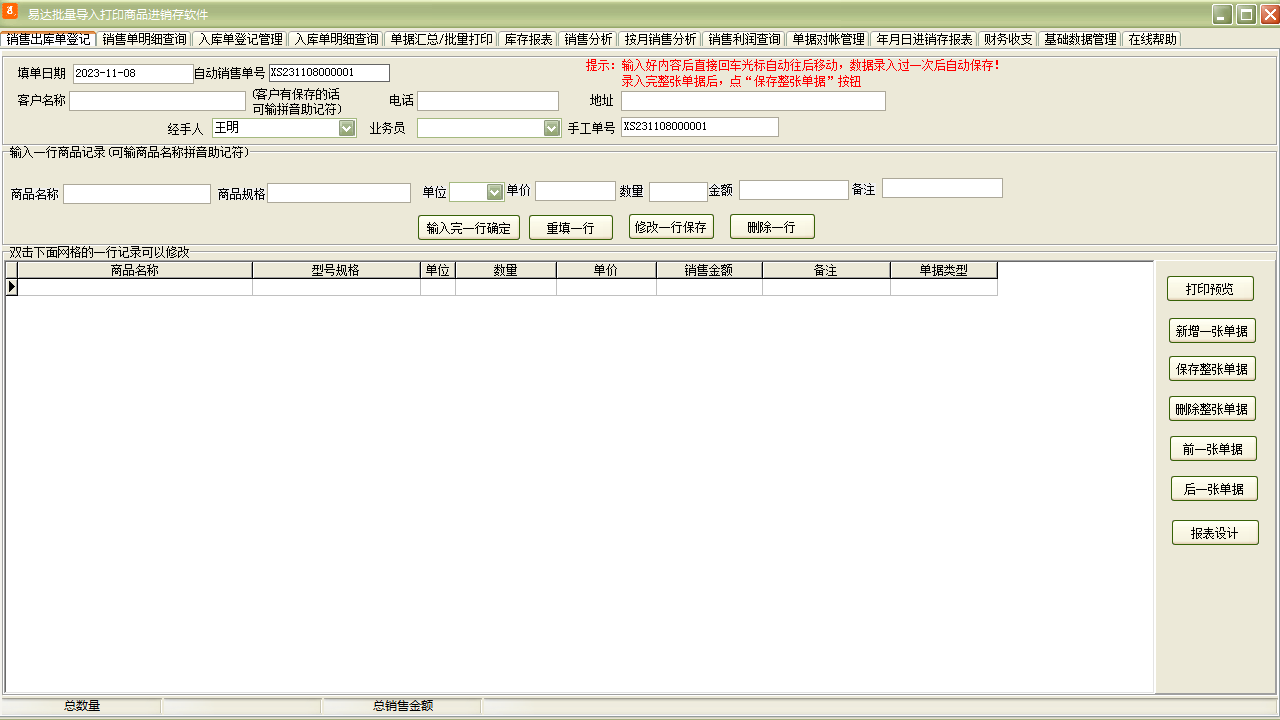Image resolution: width=1280 pixels, height=720 pixels.
Task: Click the 重填一行 button
Action: [570, 228]
